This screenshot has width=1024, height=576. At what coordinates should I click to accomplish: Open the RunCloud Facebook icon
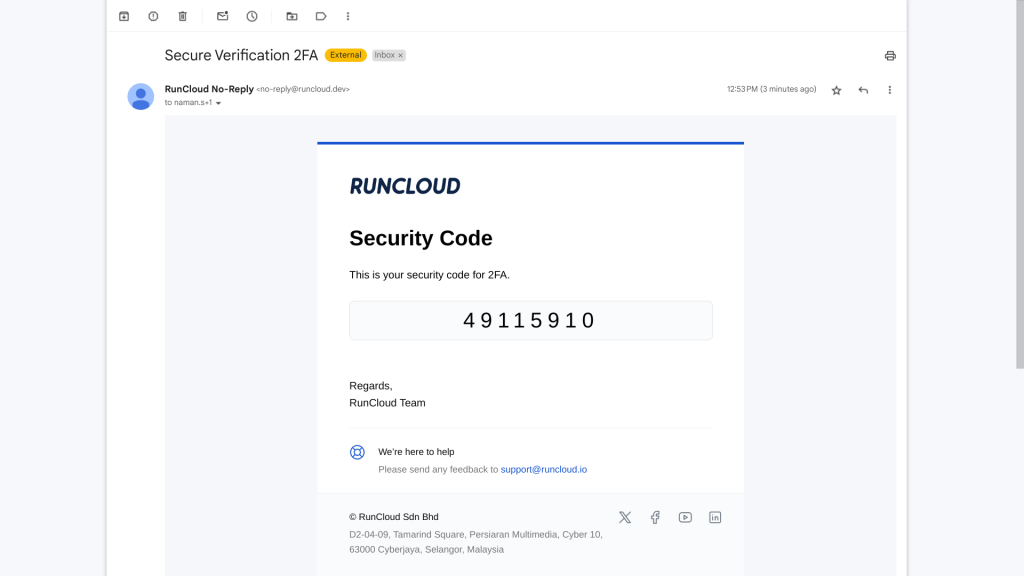655,517
